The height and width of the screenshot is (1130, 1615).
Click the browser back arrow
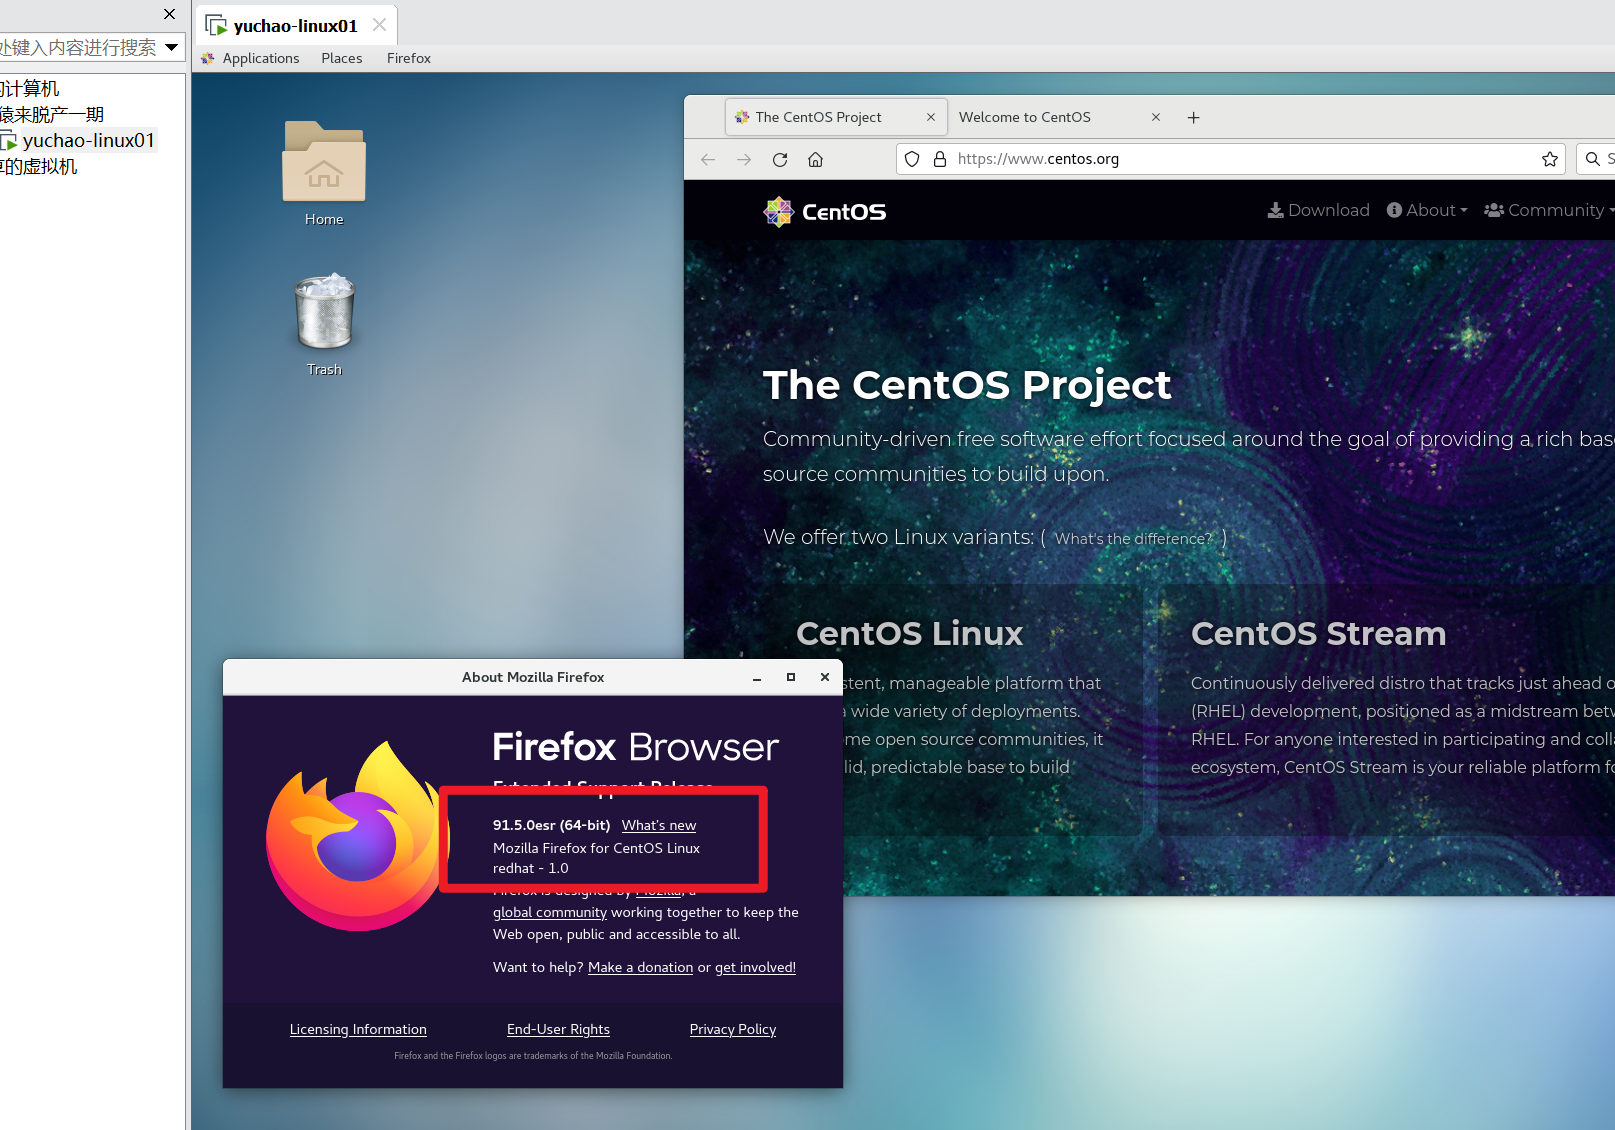tap(708, 160)
